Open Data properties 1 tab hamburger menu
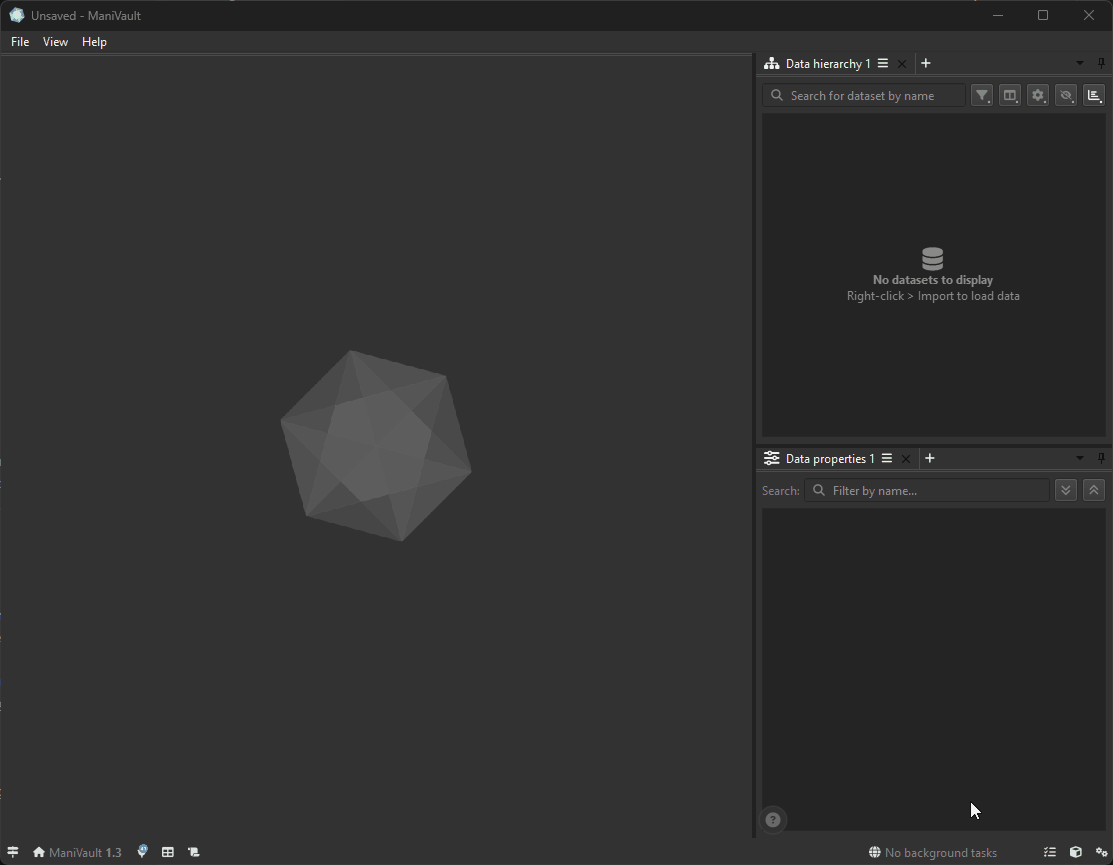Screen dimensions: 1113x865 click(x=887, y=458)
